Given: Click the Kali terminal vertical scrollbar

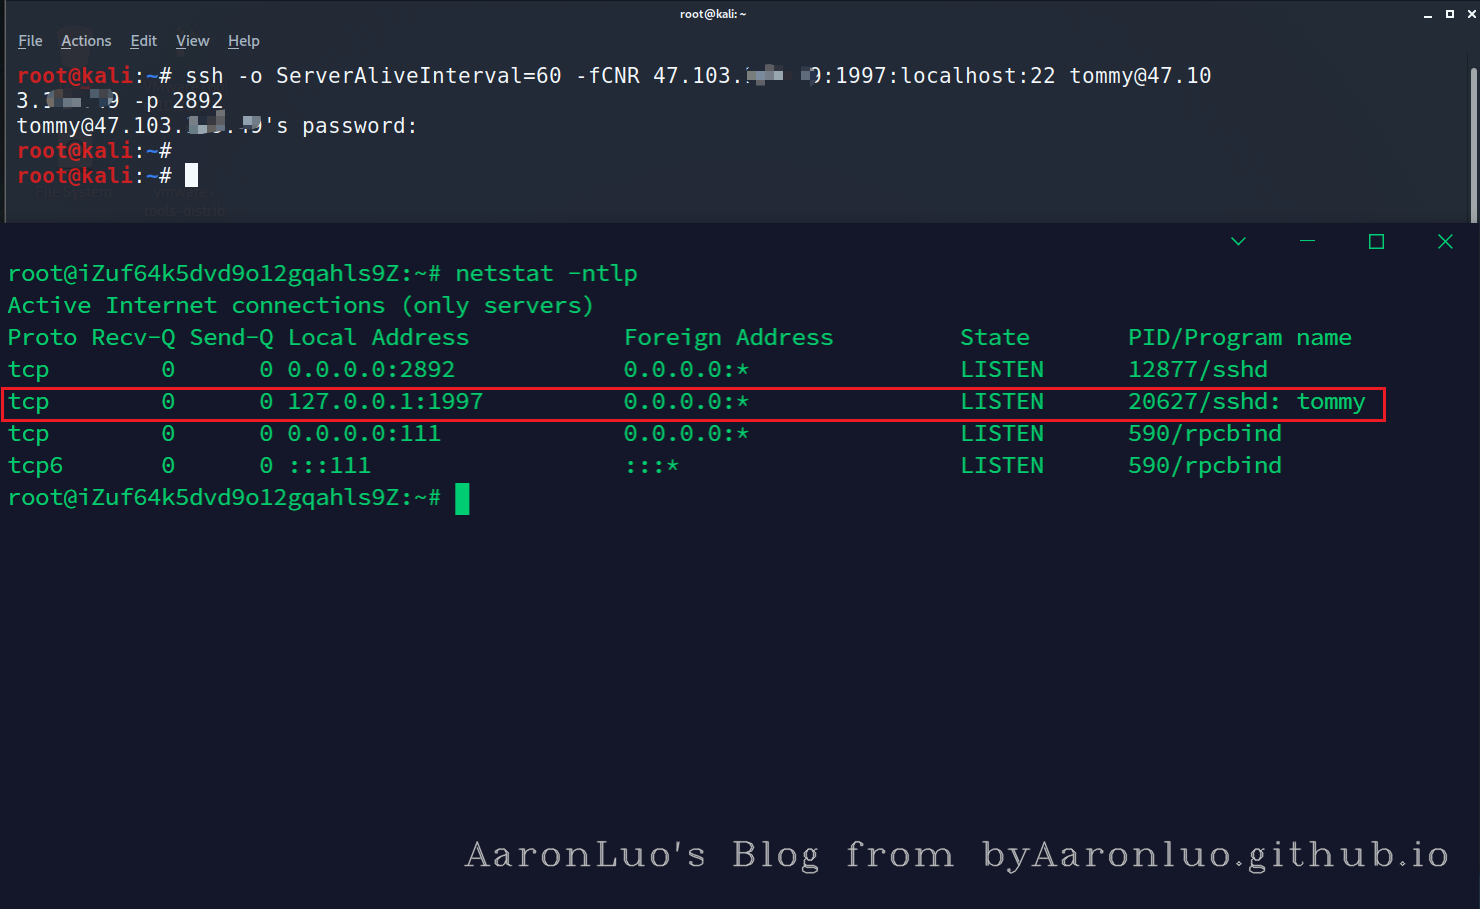Looking at the screenshot, I should click(x=1473, y=140).
